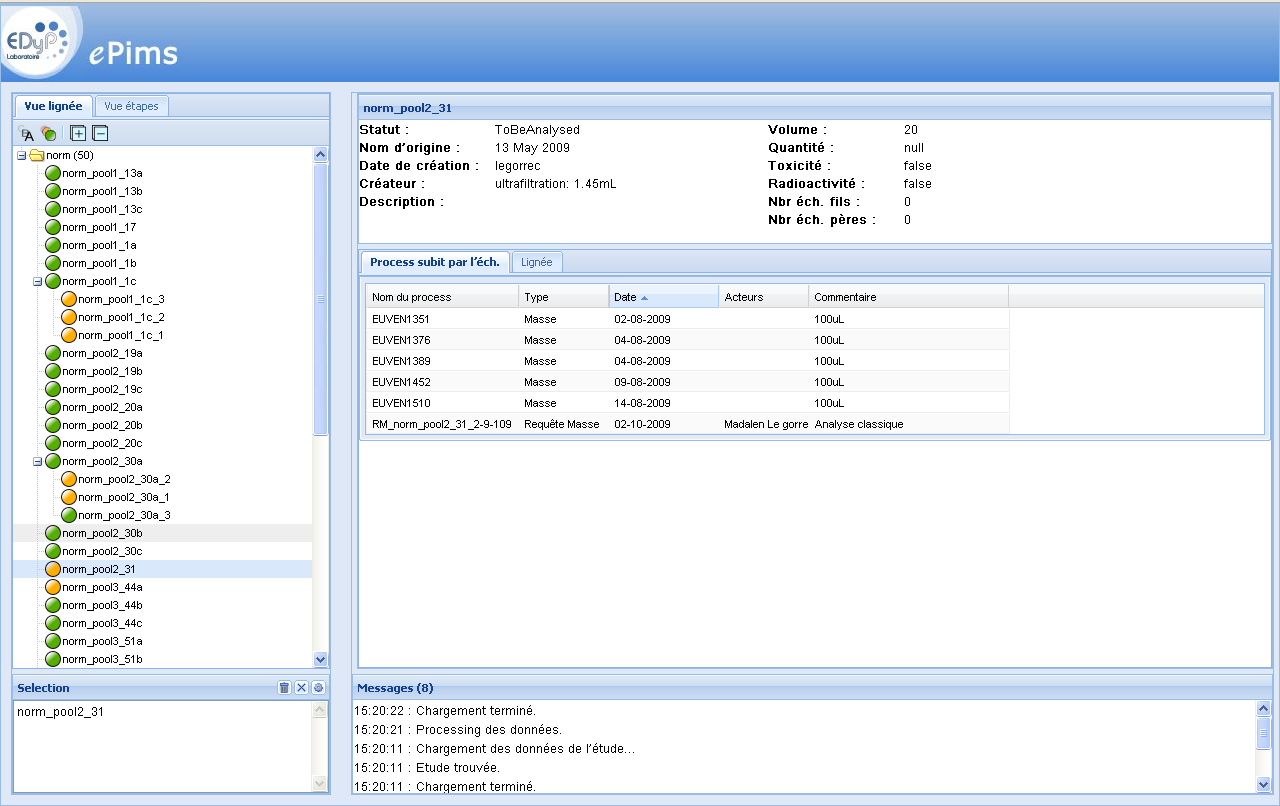Select the name filter tool icon
This screenshot has height=806, width=1280.
27,133
